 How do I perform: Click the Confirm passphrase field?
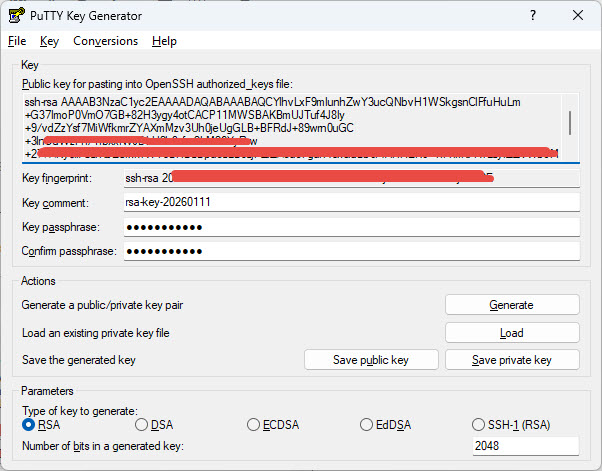tap(350, 250)
